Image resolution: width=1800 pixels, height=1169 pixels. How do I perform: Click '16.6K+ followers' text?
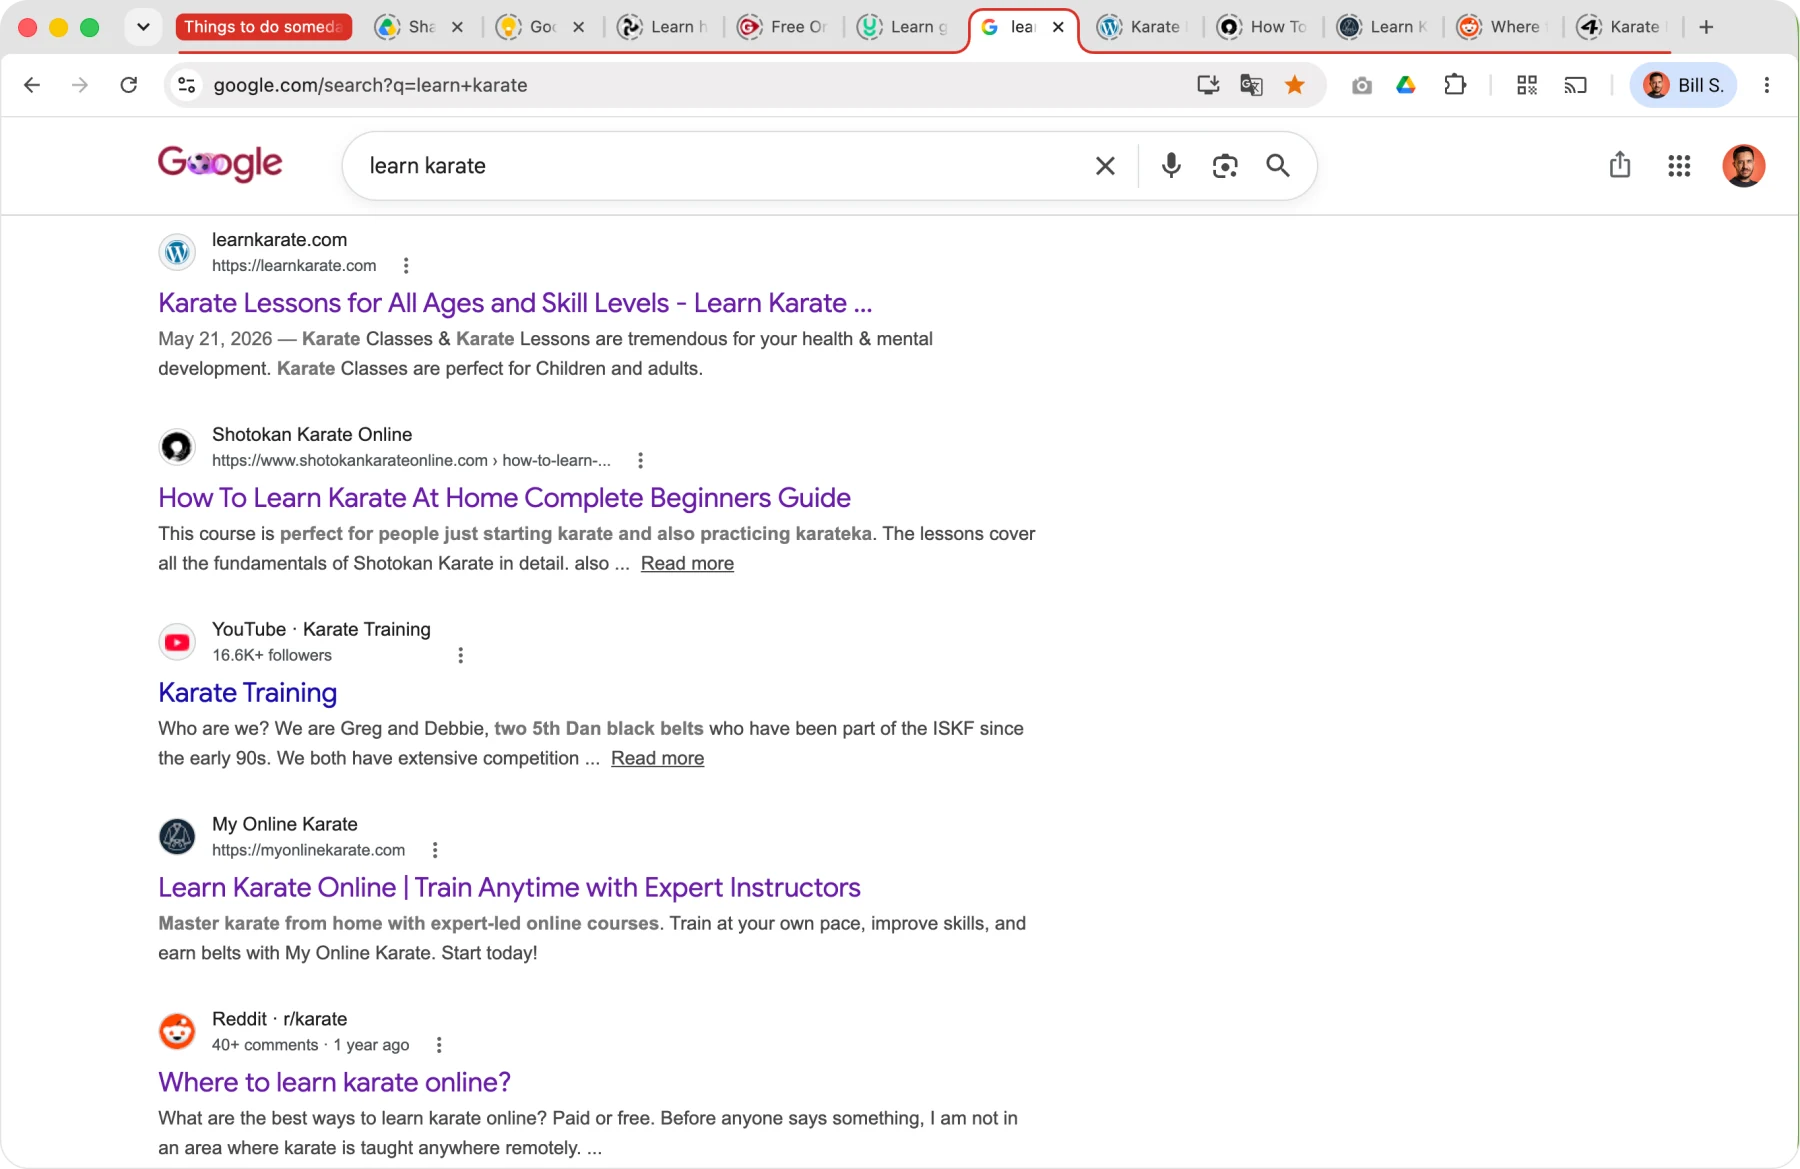[x=272, y=656]
